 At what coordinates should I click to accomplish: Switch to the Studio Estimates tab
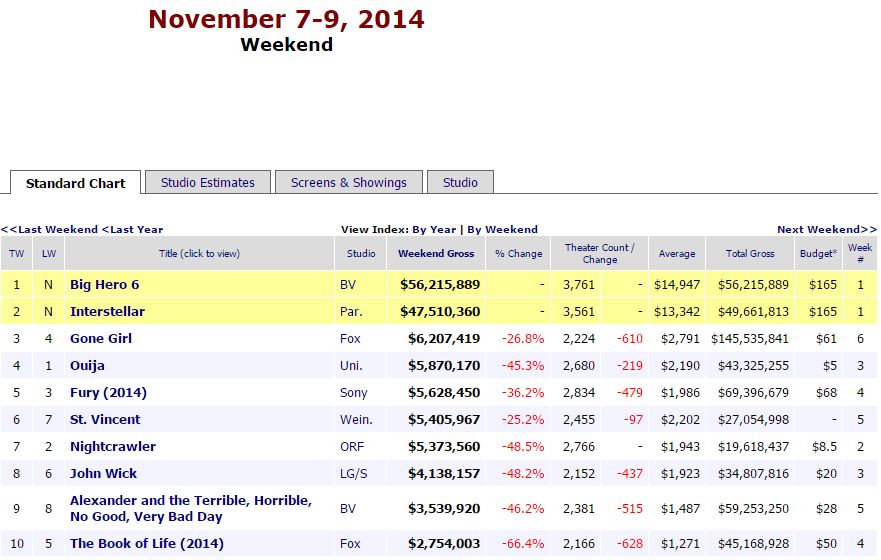(208, 182)
